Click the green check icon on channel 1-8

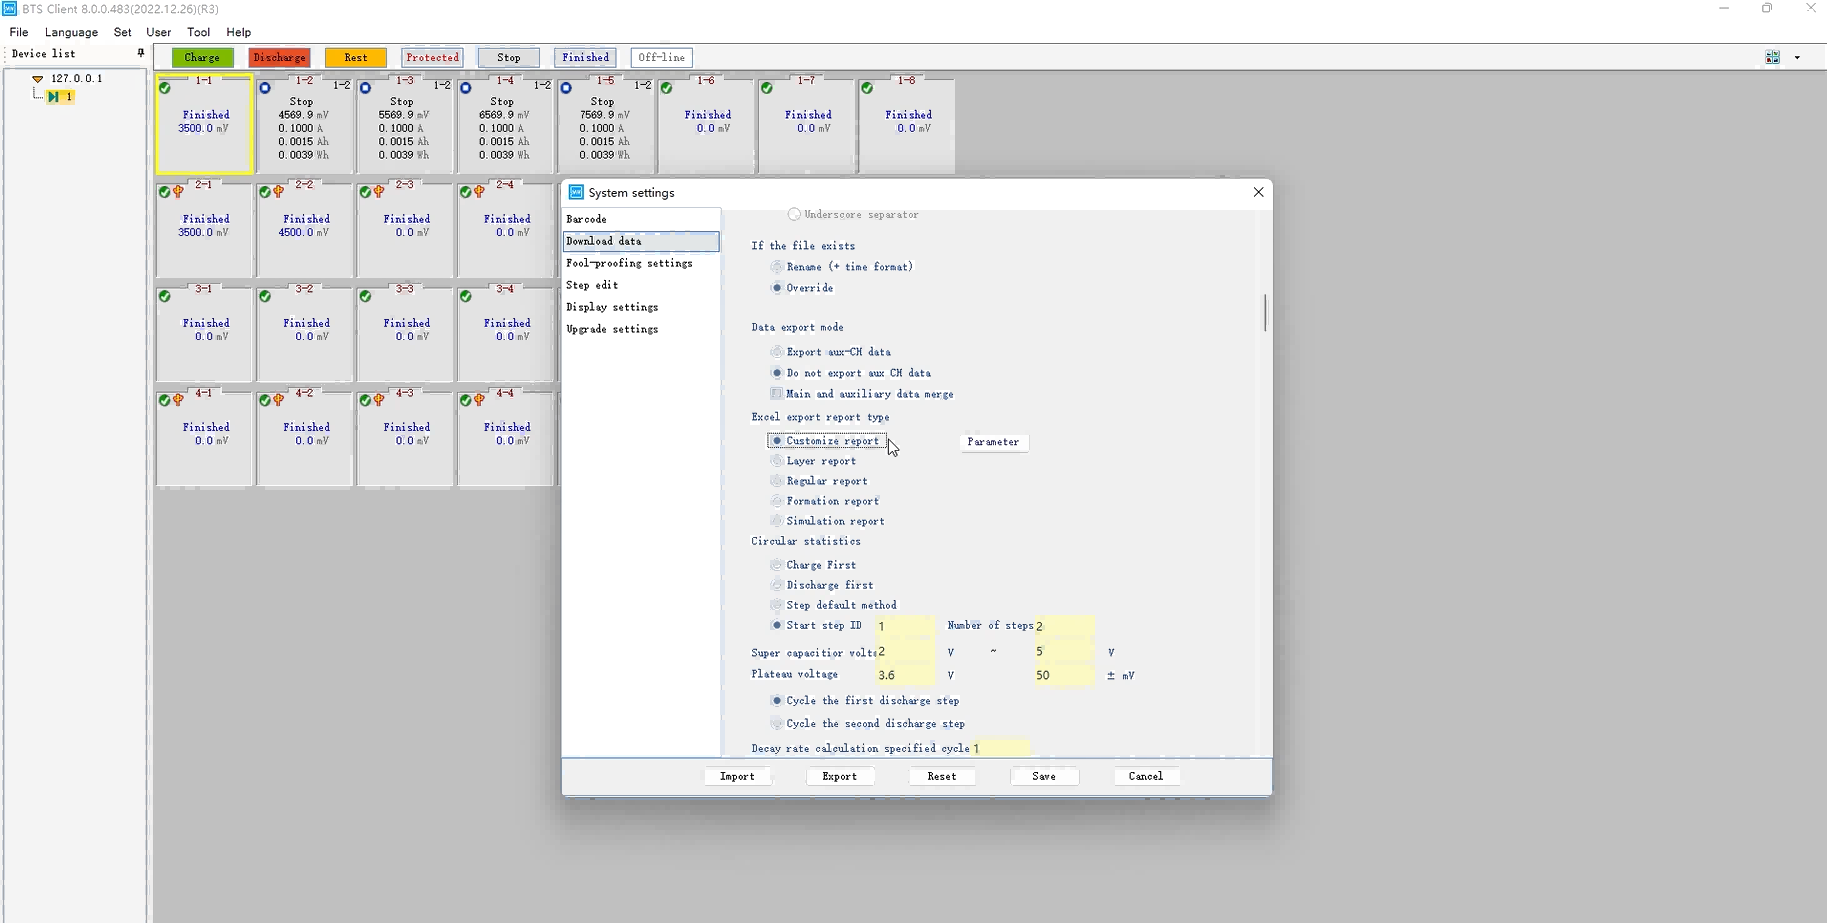click(867, 88)
